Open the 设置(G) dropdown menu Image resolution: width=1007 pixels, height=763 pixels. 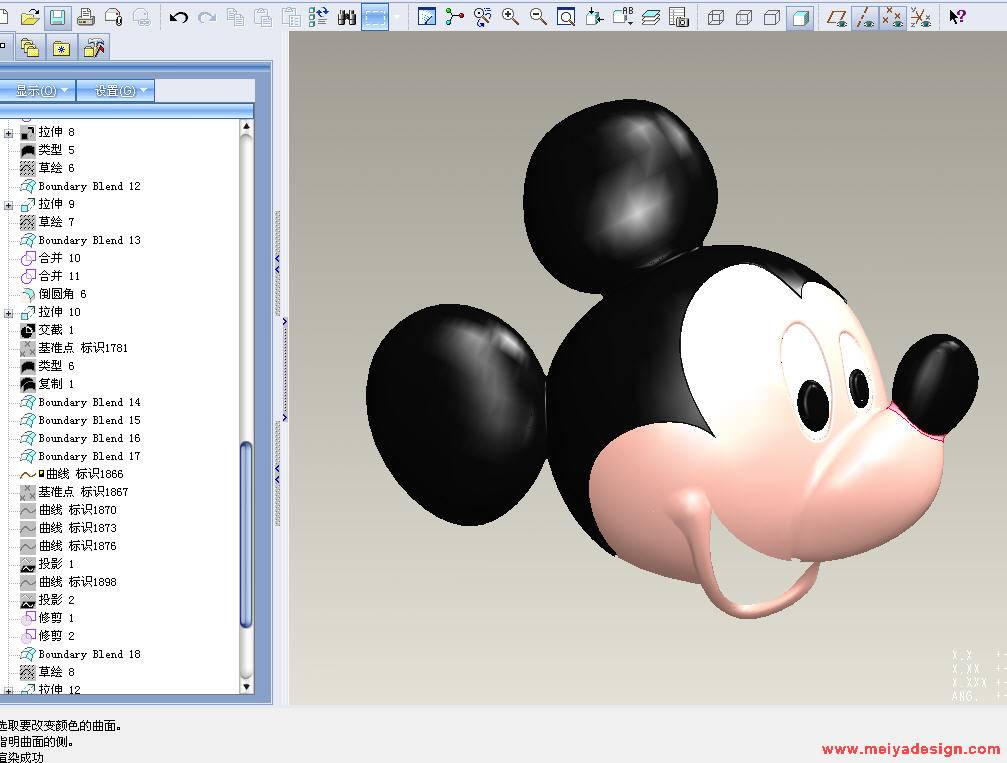click(116, 91)
